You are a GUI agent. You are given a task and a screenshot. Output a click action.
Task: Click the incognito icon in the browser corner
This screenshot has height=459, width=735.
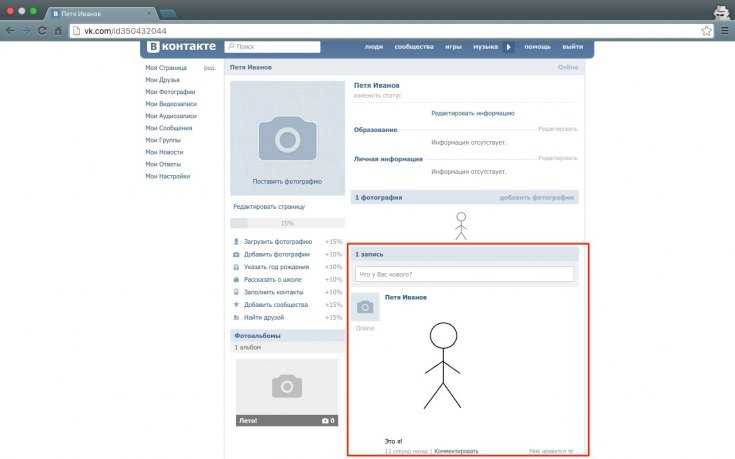tap(721, 12)
